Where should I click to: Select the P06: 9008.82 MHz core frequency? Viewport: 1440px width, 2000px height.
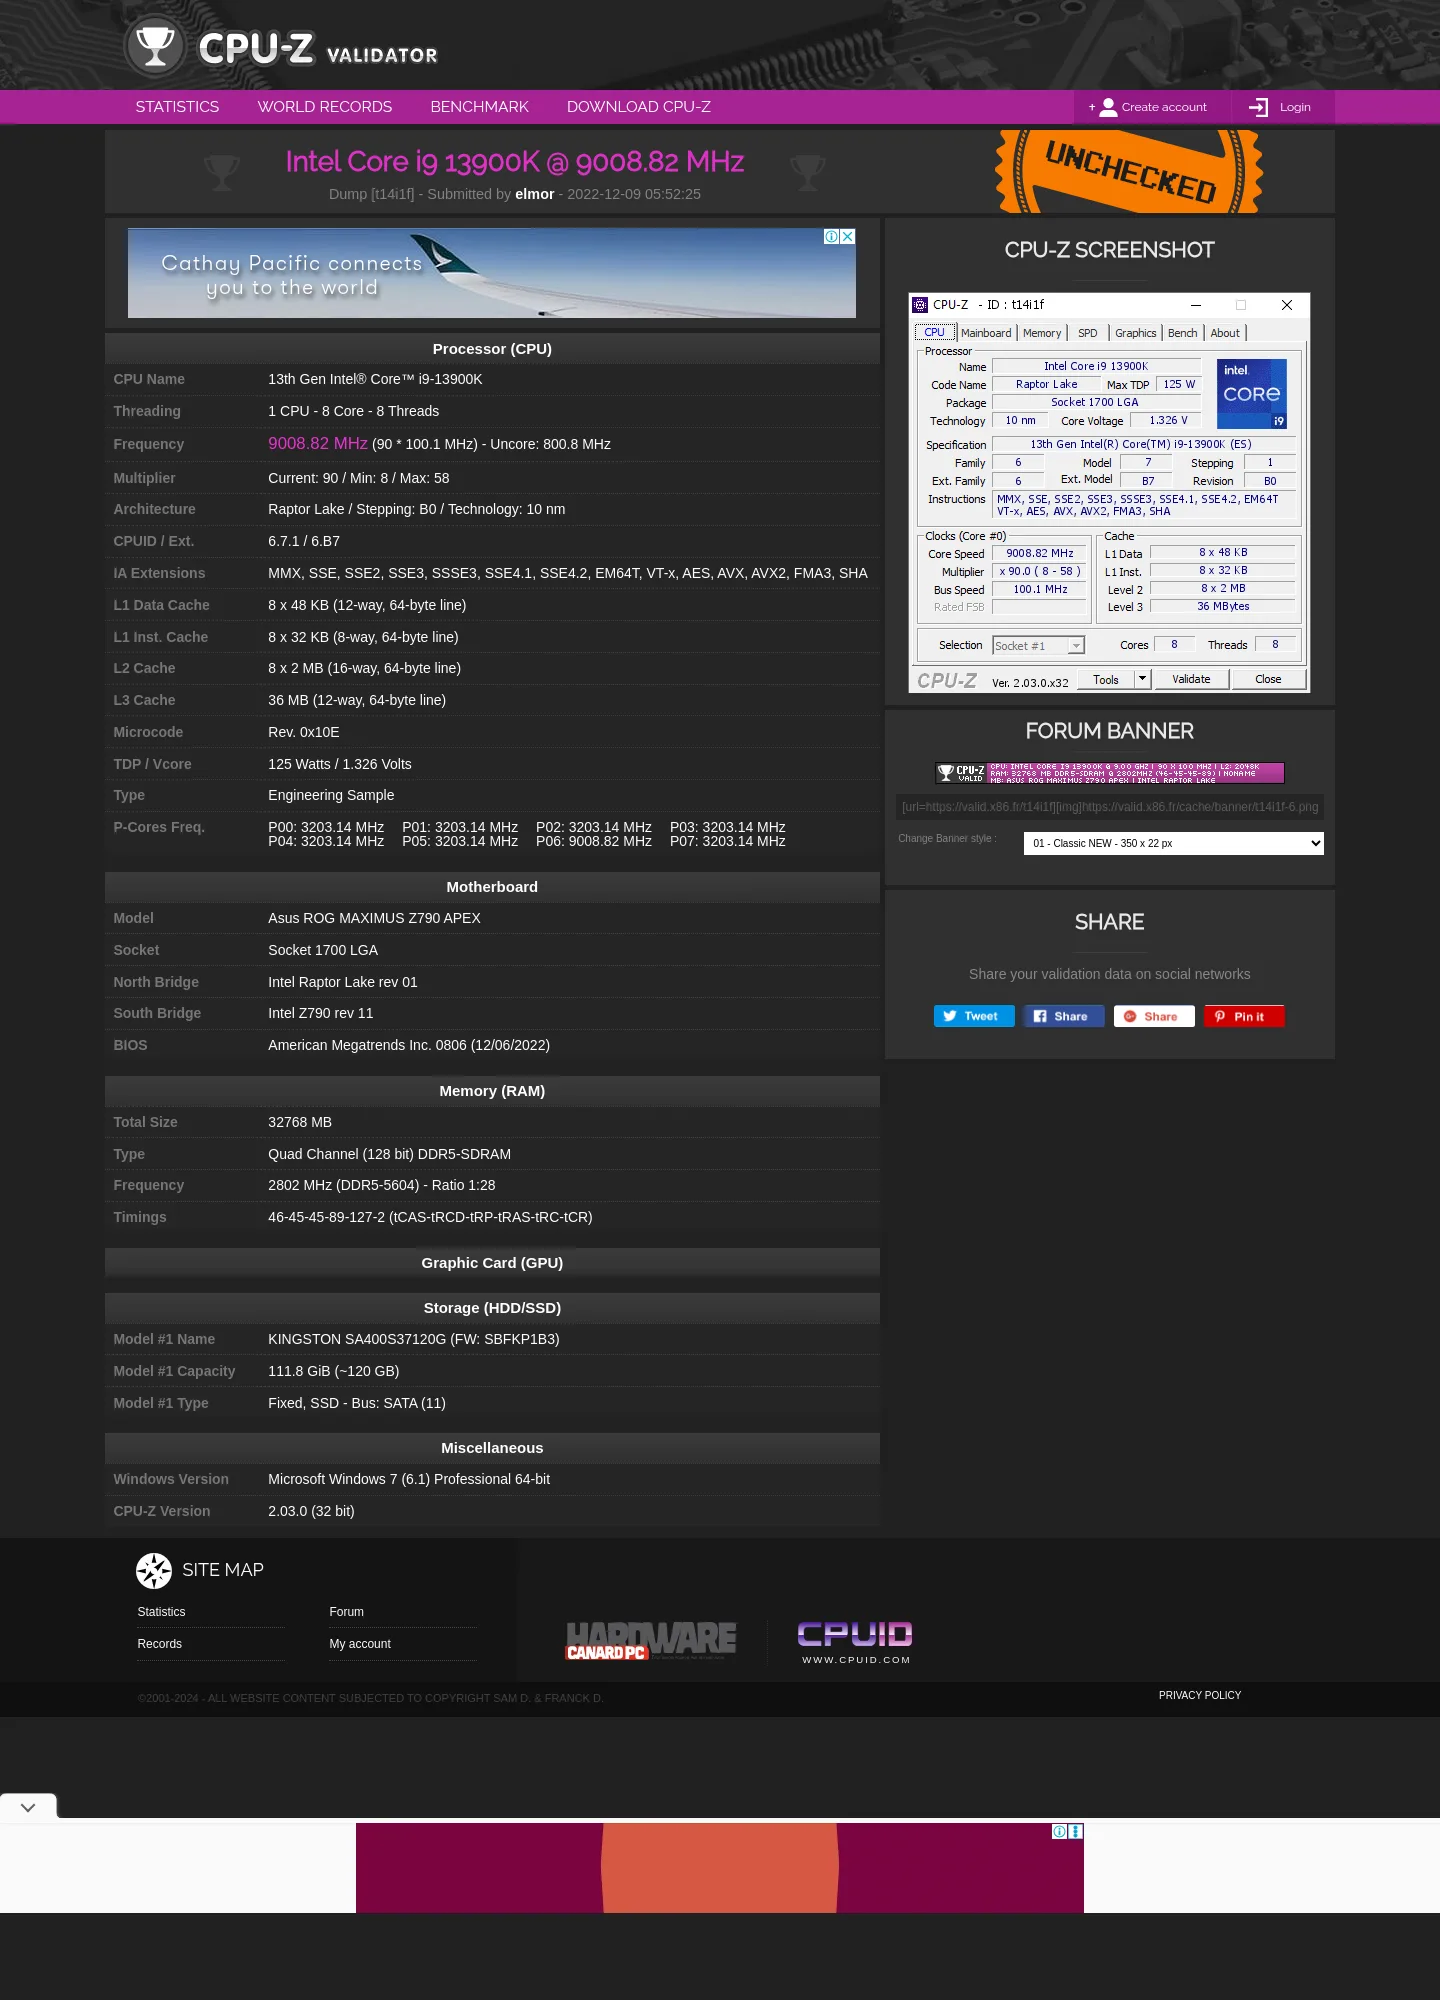pyautogui.click(x=594, y=841)
